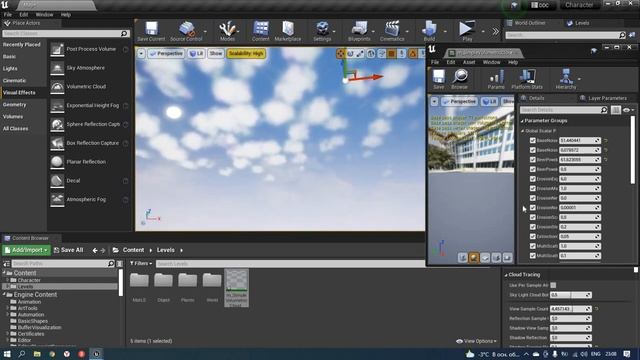Open Source Control toolbar icon
The height and width of the screenshot is (360, 640).
pos(186,31)
